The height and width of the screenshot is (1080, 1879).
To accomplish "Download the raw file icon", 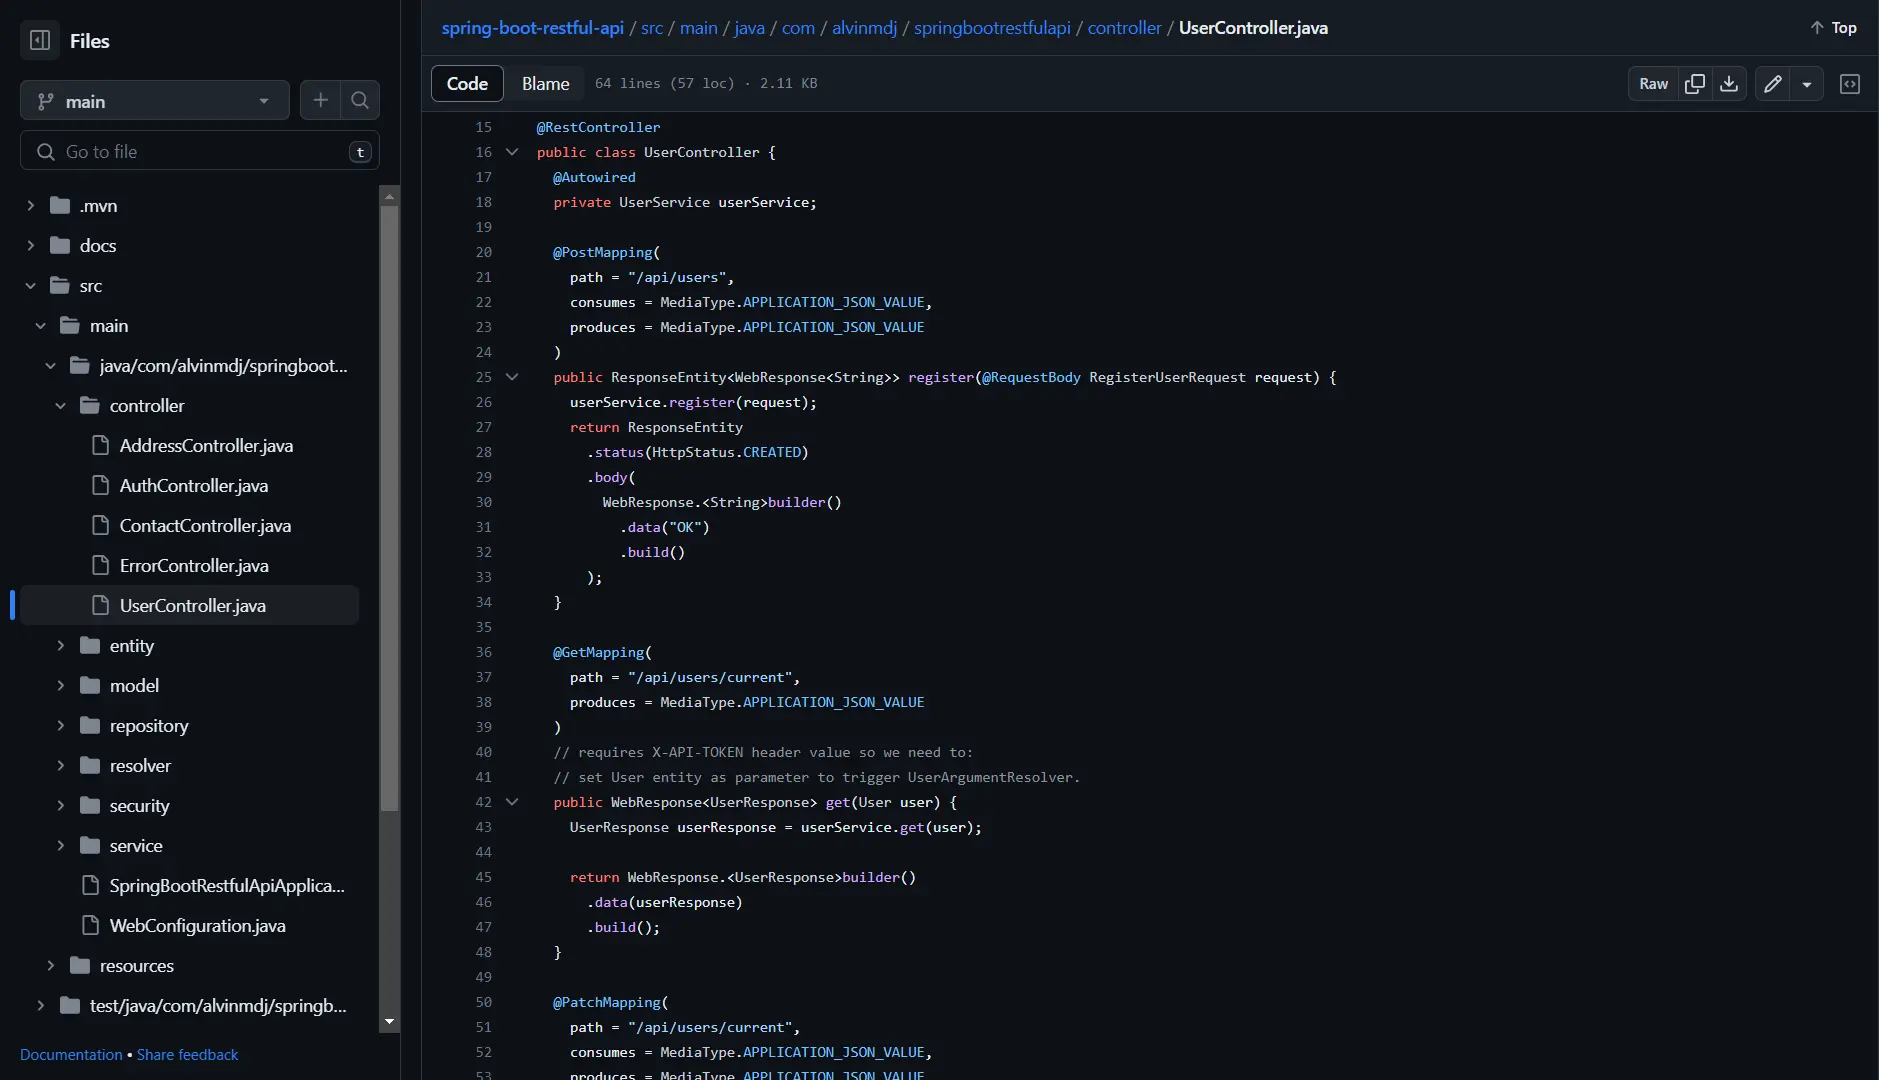I will click(1729, 84).
